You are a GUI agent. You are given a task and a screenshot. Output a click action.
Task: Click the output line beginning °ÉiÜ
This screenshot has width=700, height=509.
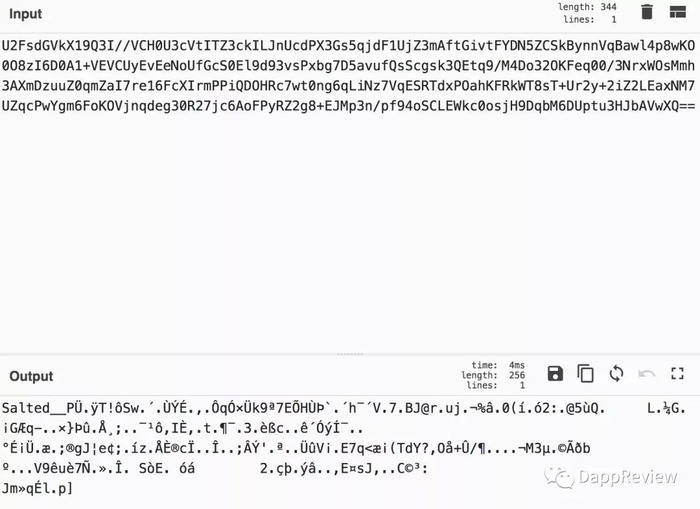(x=296, y=448)
